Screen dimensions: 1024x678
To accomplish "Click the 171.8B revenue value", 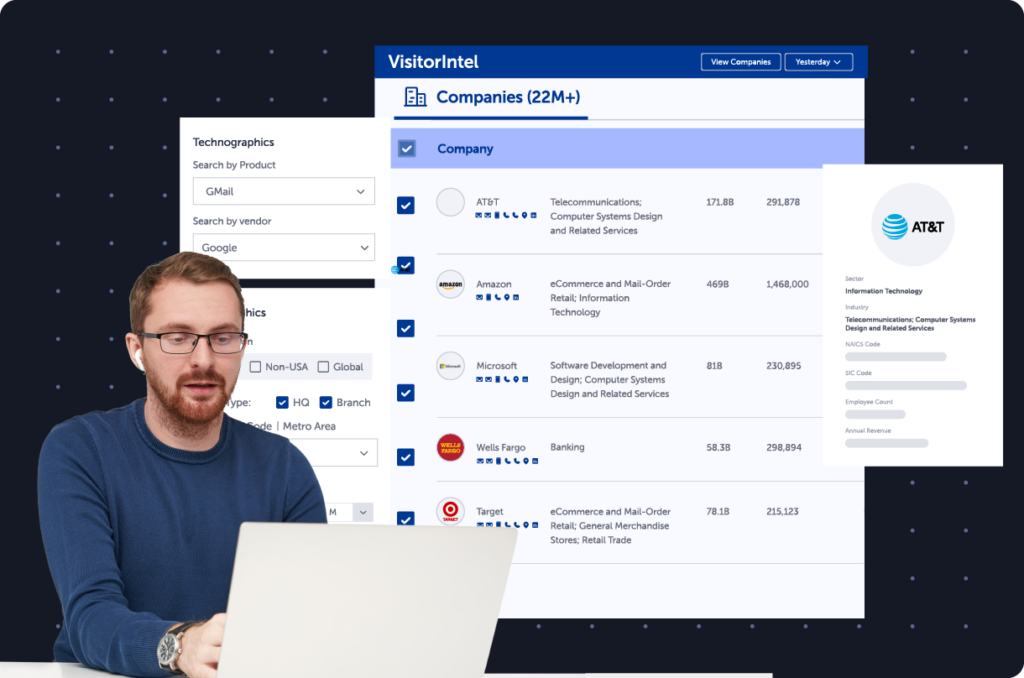I will tap(720, 202).
